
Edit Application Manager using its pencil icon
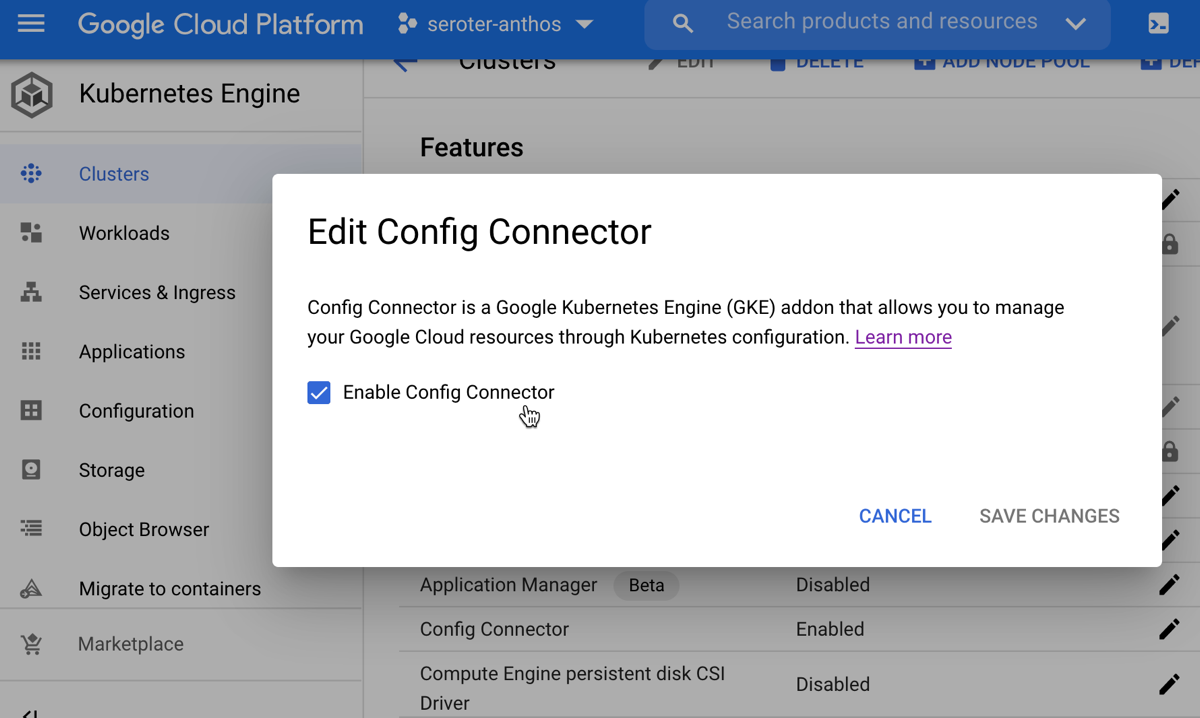point(1168,585)
